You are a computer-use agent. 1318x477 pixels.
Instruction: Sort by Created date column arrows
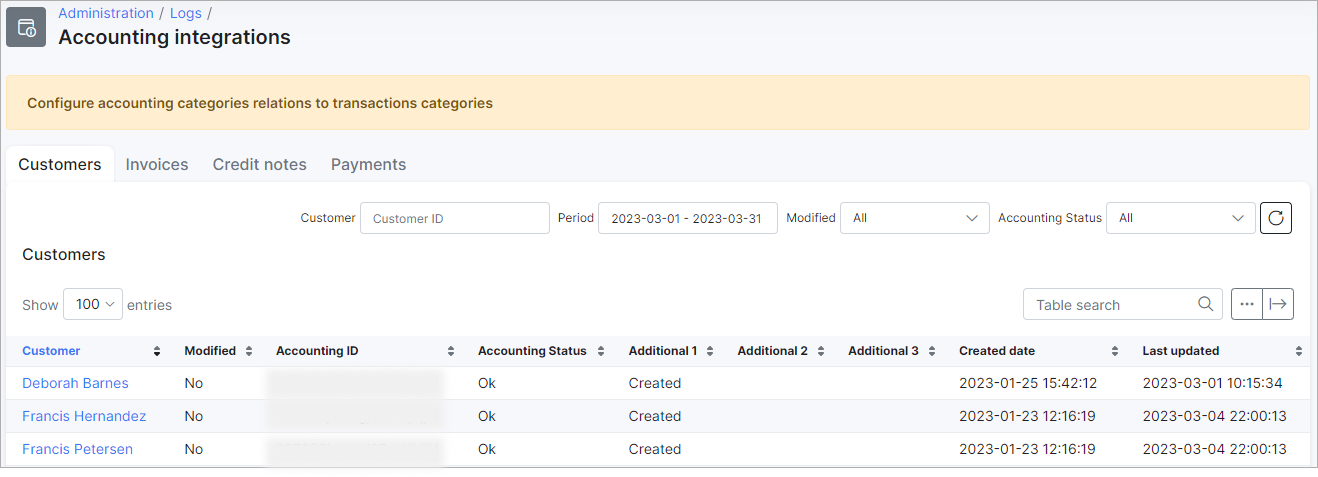1115,351
